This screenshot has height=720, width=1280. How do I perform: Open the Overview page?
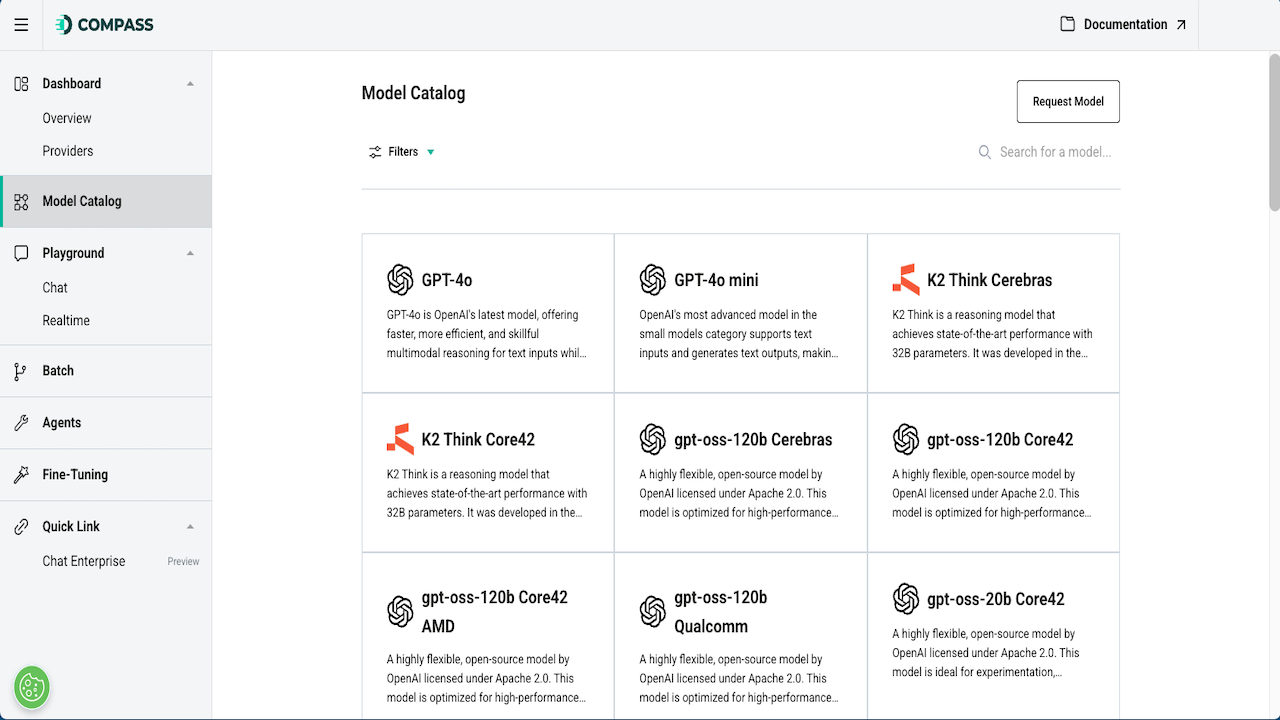(x=67, y=118)
